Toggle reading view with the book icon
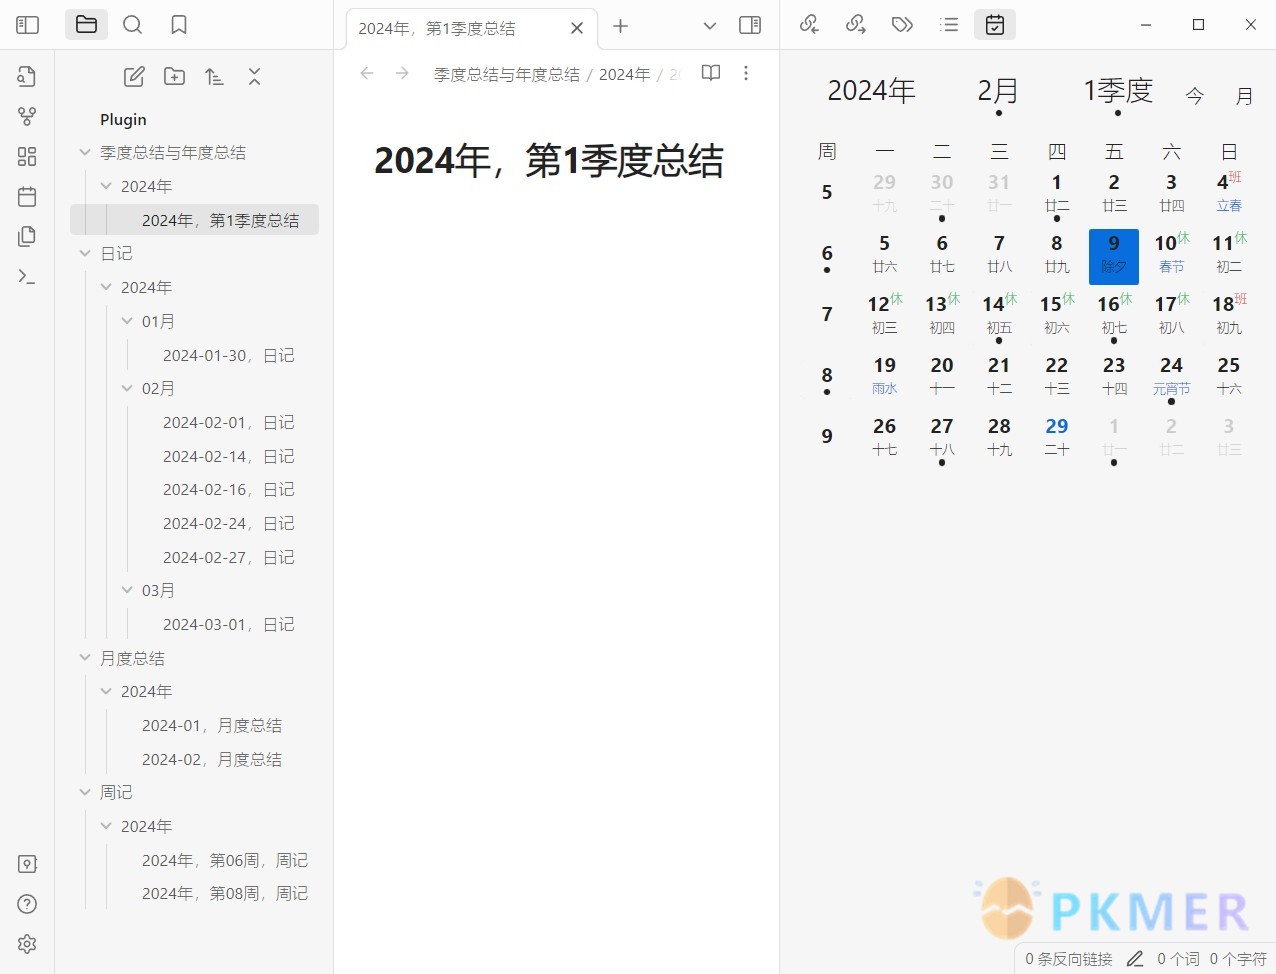The height and width of the screenshot is (974, 1276). (x=710, y=73)
